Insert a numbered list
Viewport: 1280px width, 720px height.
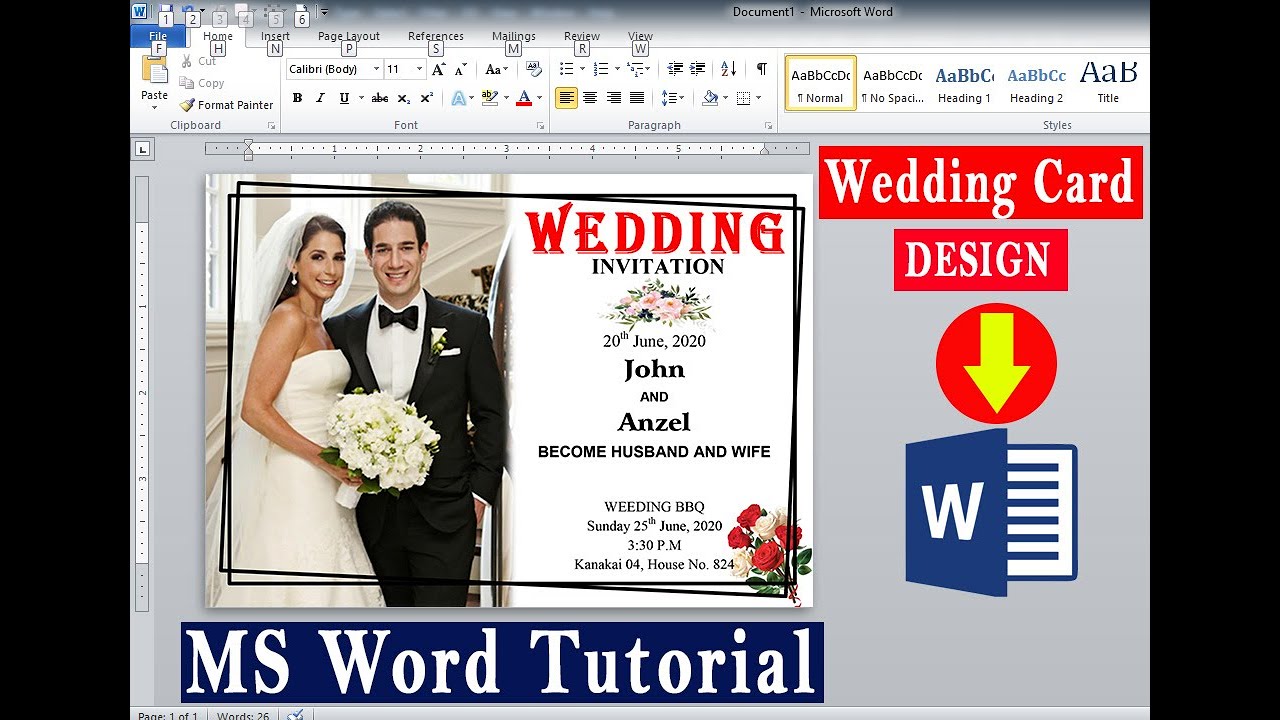click(x=600, y=69)
